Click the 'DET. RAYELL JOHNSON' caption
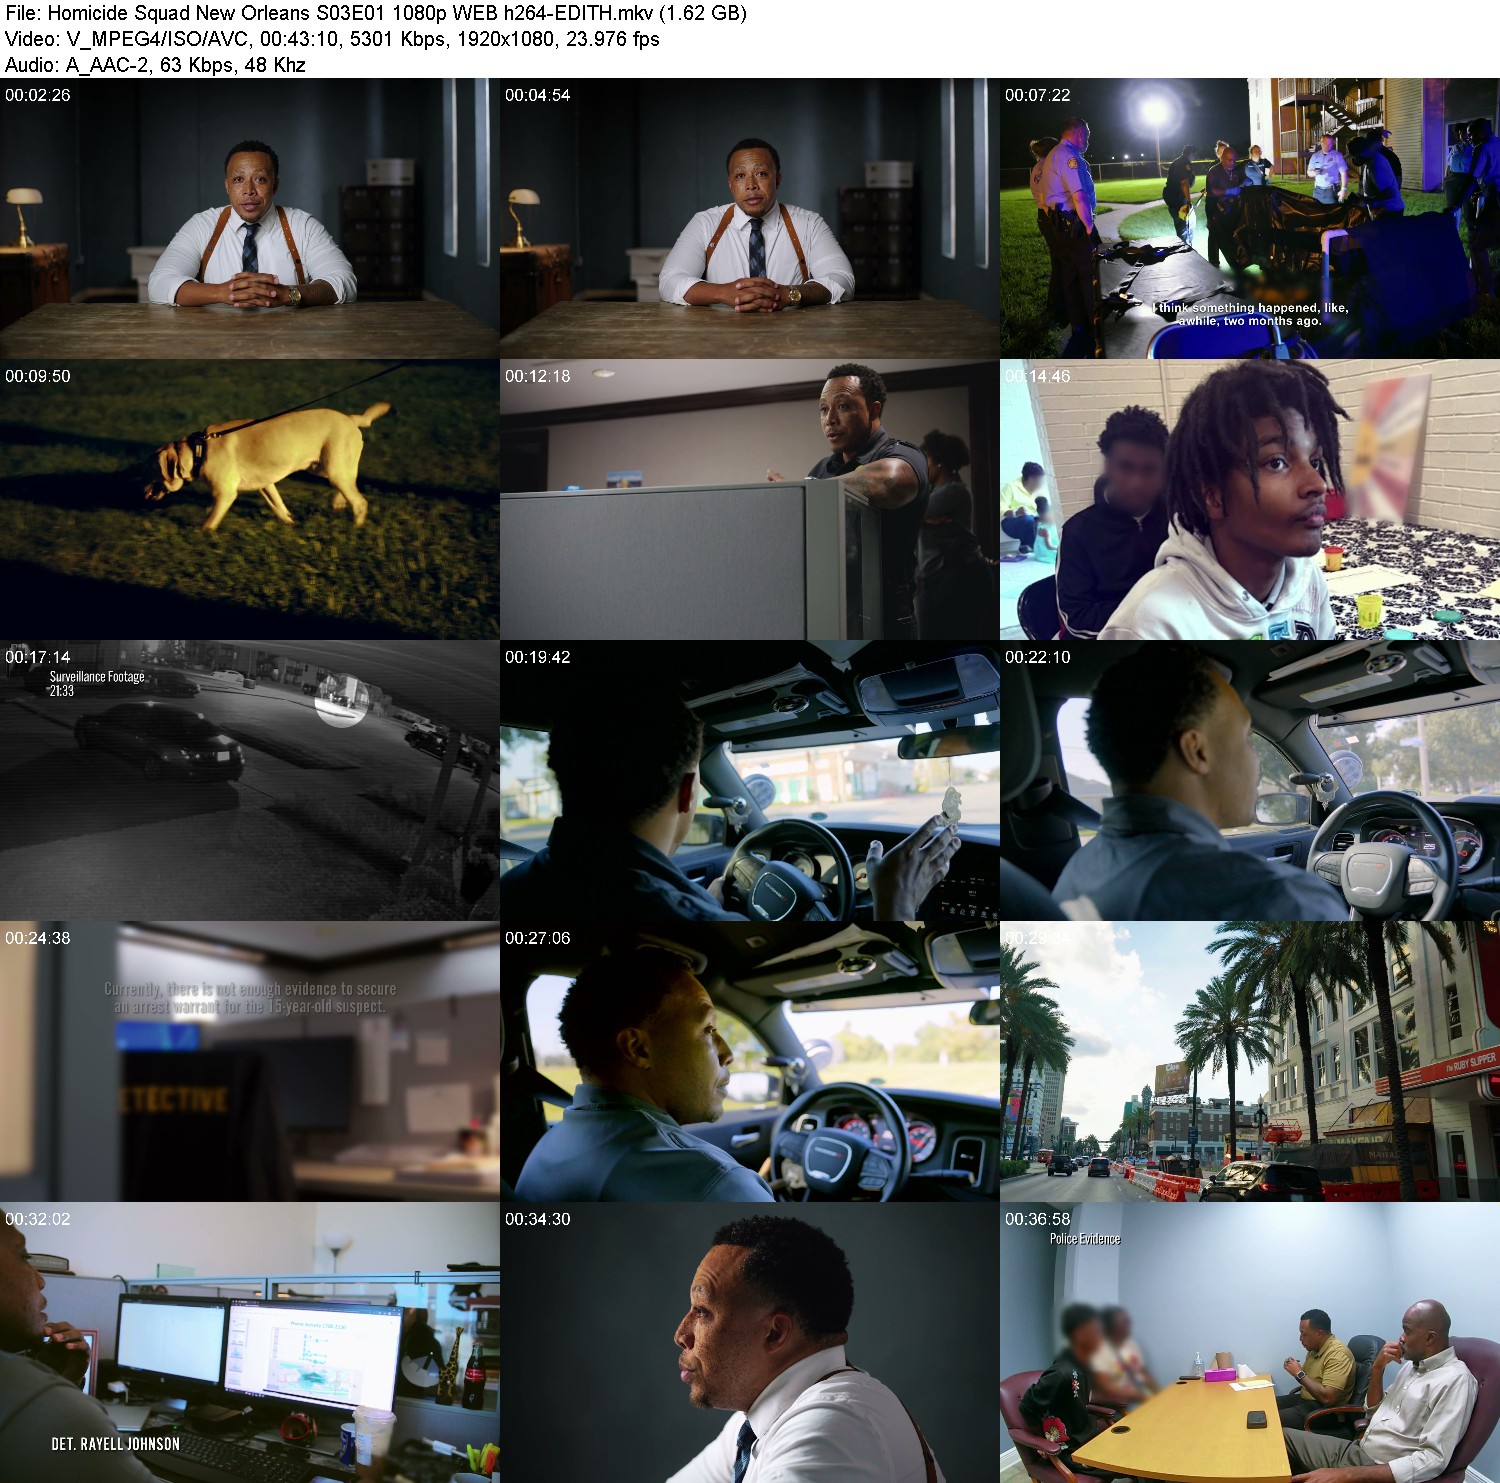This screenshot has height=1483, width=1500. [116, 1444]
